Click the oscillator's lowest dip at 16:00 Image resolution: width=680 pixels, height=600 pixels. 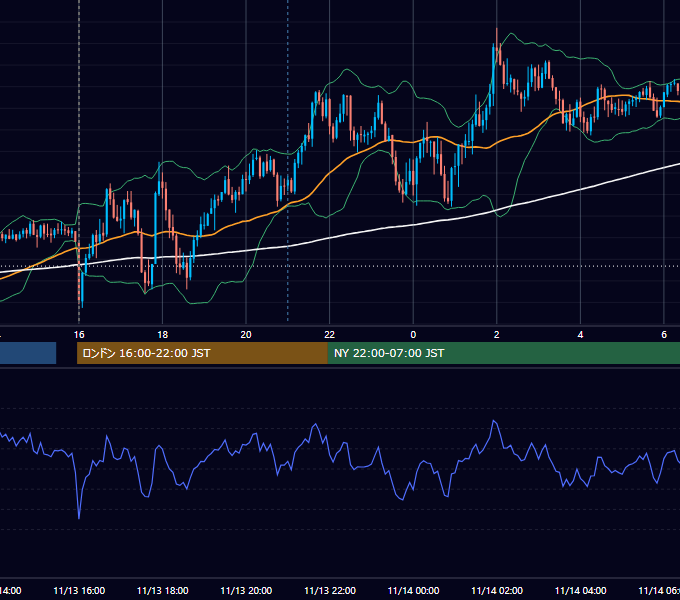[x=79, y=516]
